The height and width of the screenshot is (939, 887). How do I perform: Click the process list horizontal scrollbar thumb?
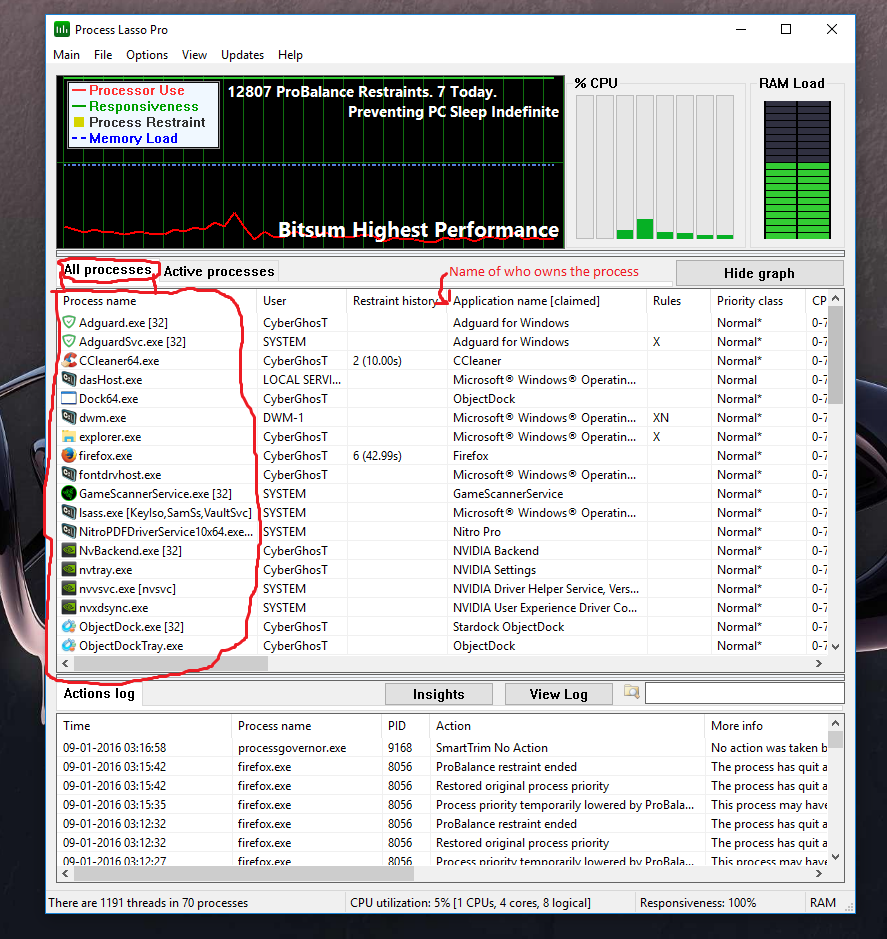171,664
